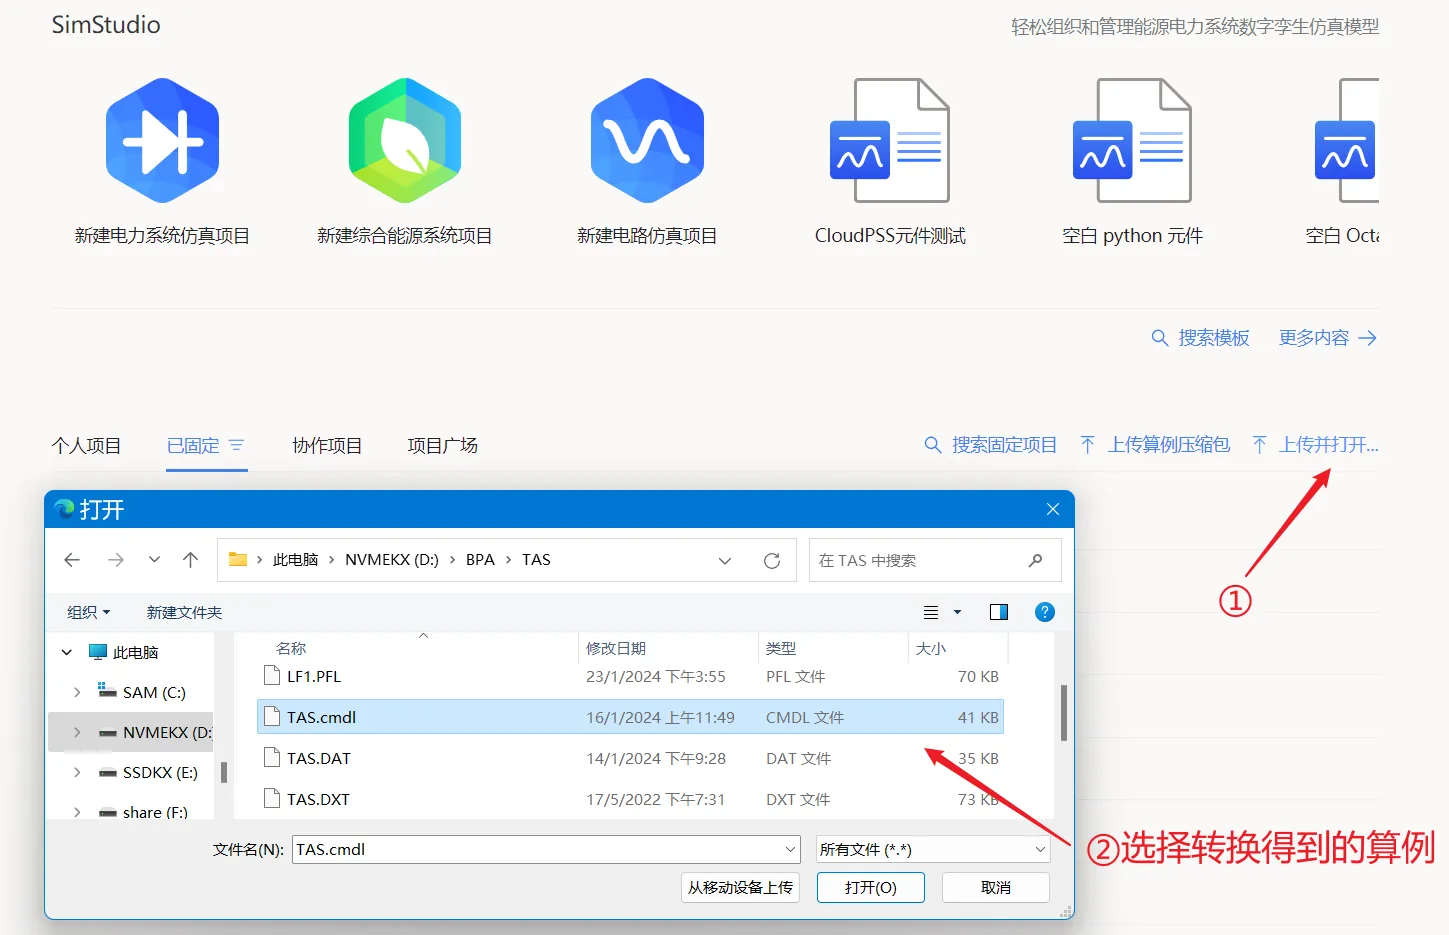Click 搜索固定项目 search link

[990, 445]
